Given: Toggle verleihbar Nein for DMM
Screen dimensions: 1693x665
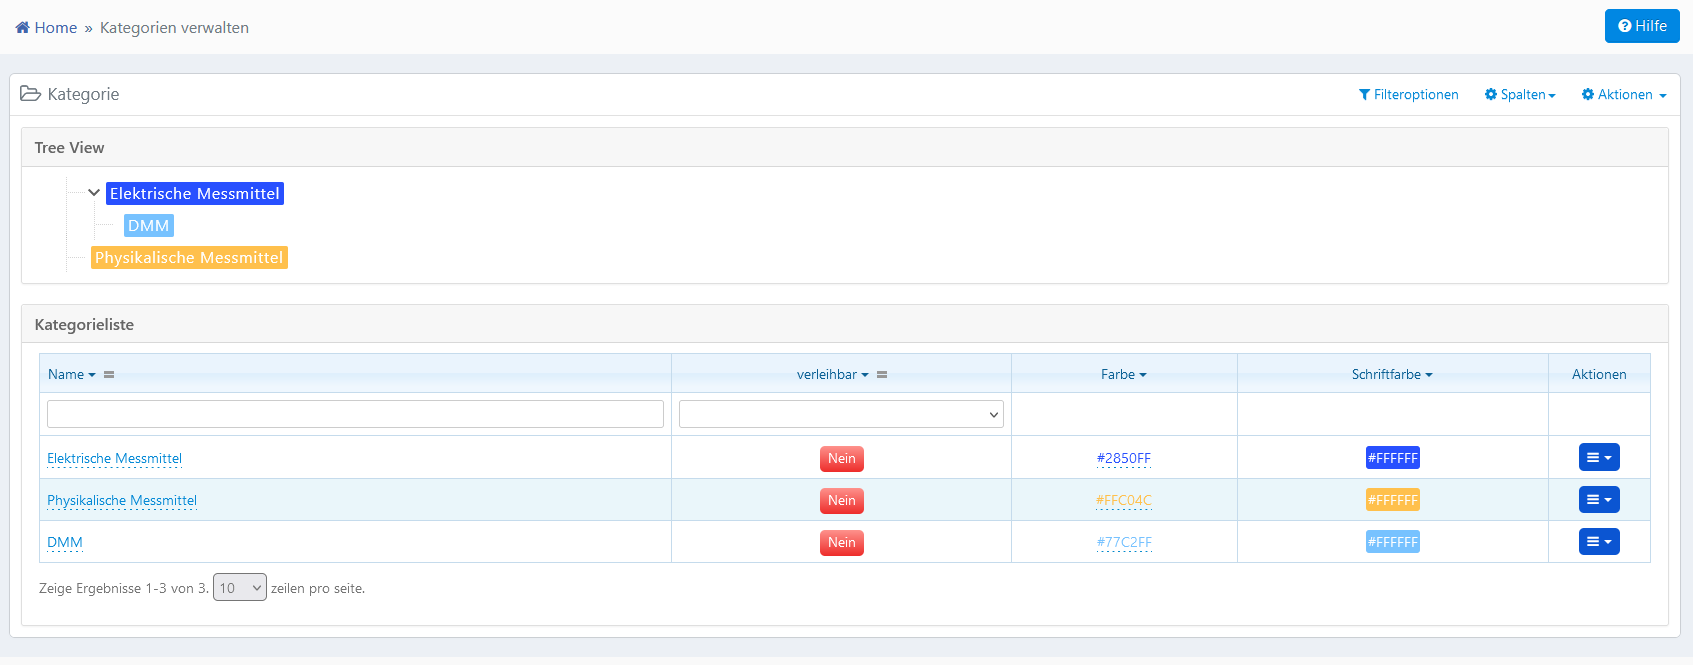Looking at the screenshot, I should (841, 543).
